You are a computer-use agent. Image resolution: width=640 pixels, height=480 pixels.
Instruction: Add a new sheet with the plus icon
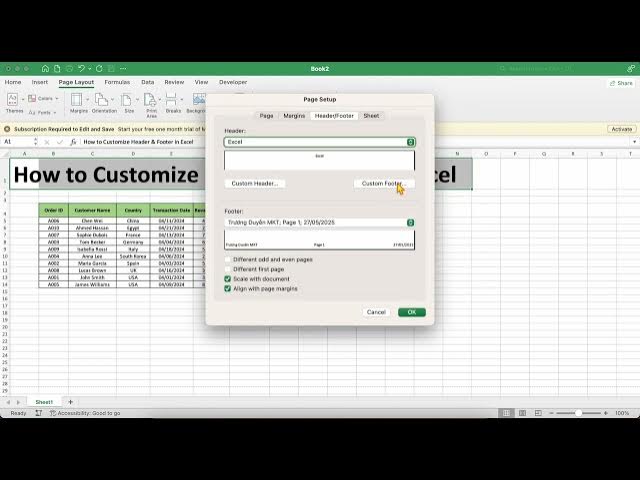pyautogui.click(x=70, y=402)
